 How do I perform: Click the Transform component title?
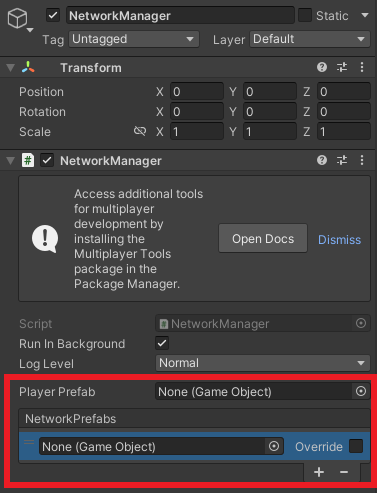tap(91, 68)
